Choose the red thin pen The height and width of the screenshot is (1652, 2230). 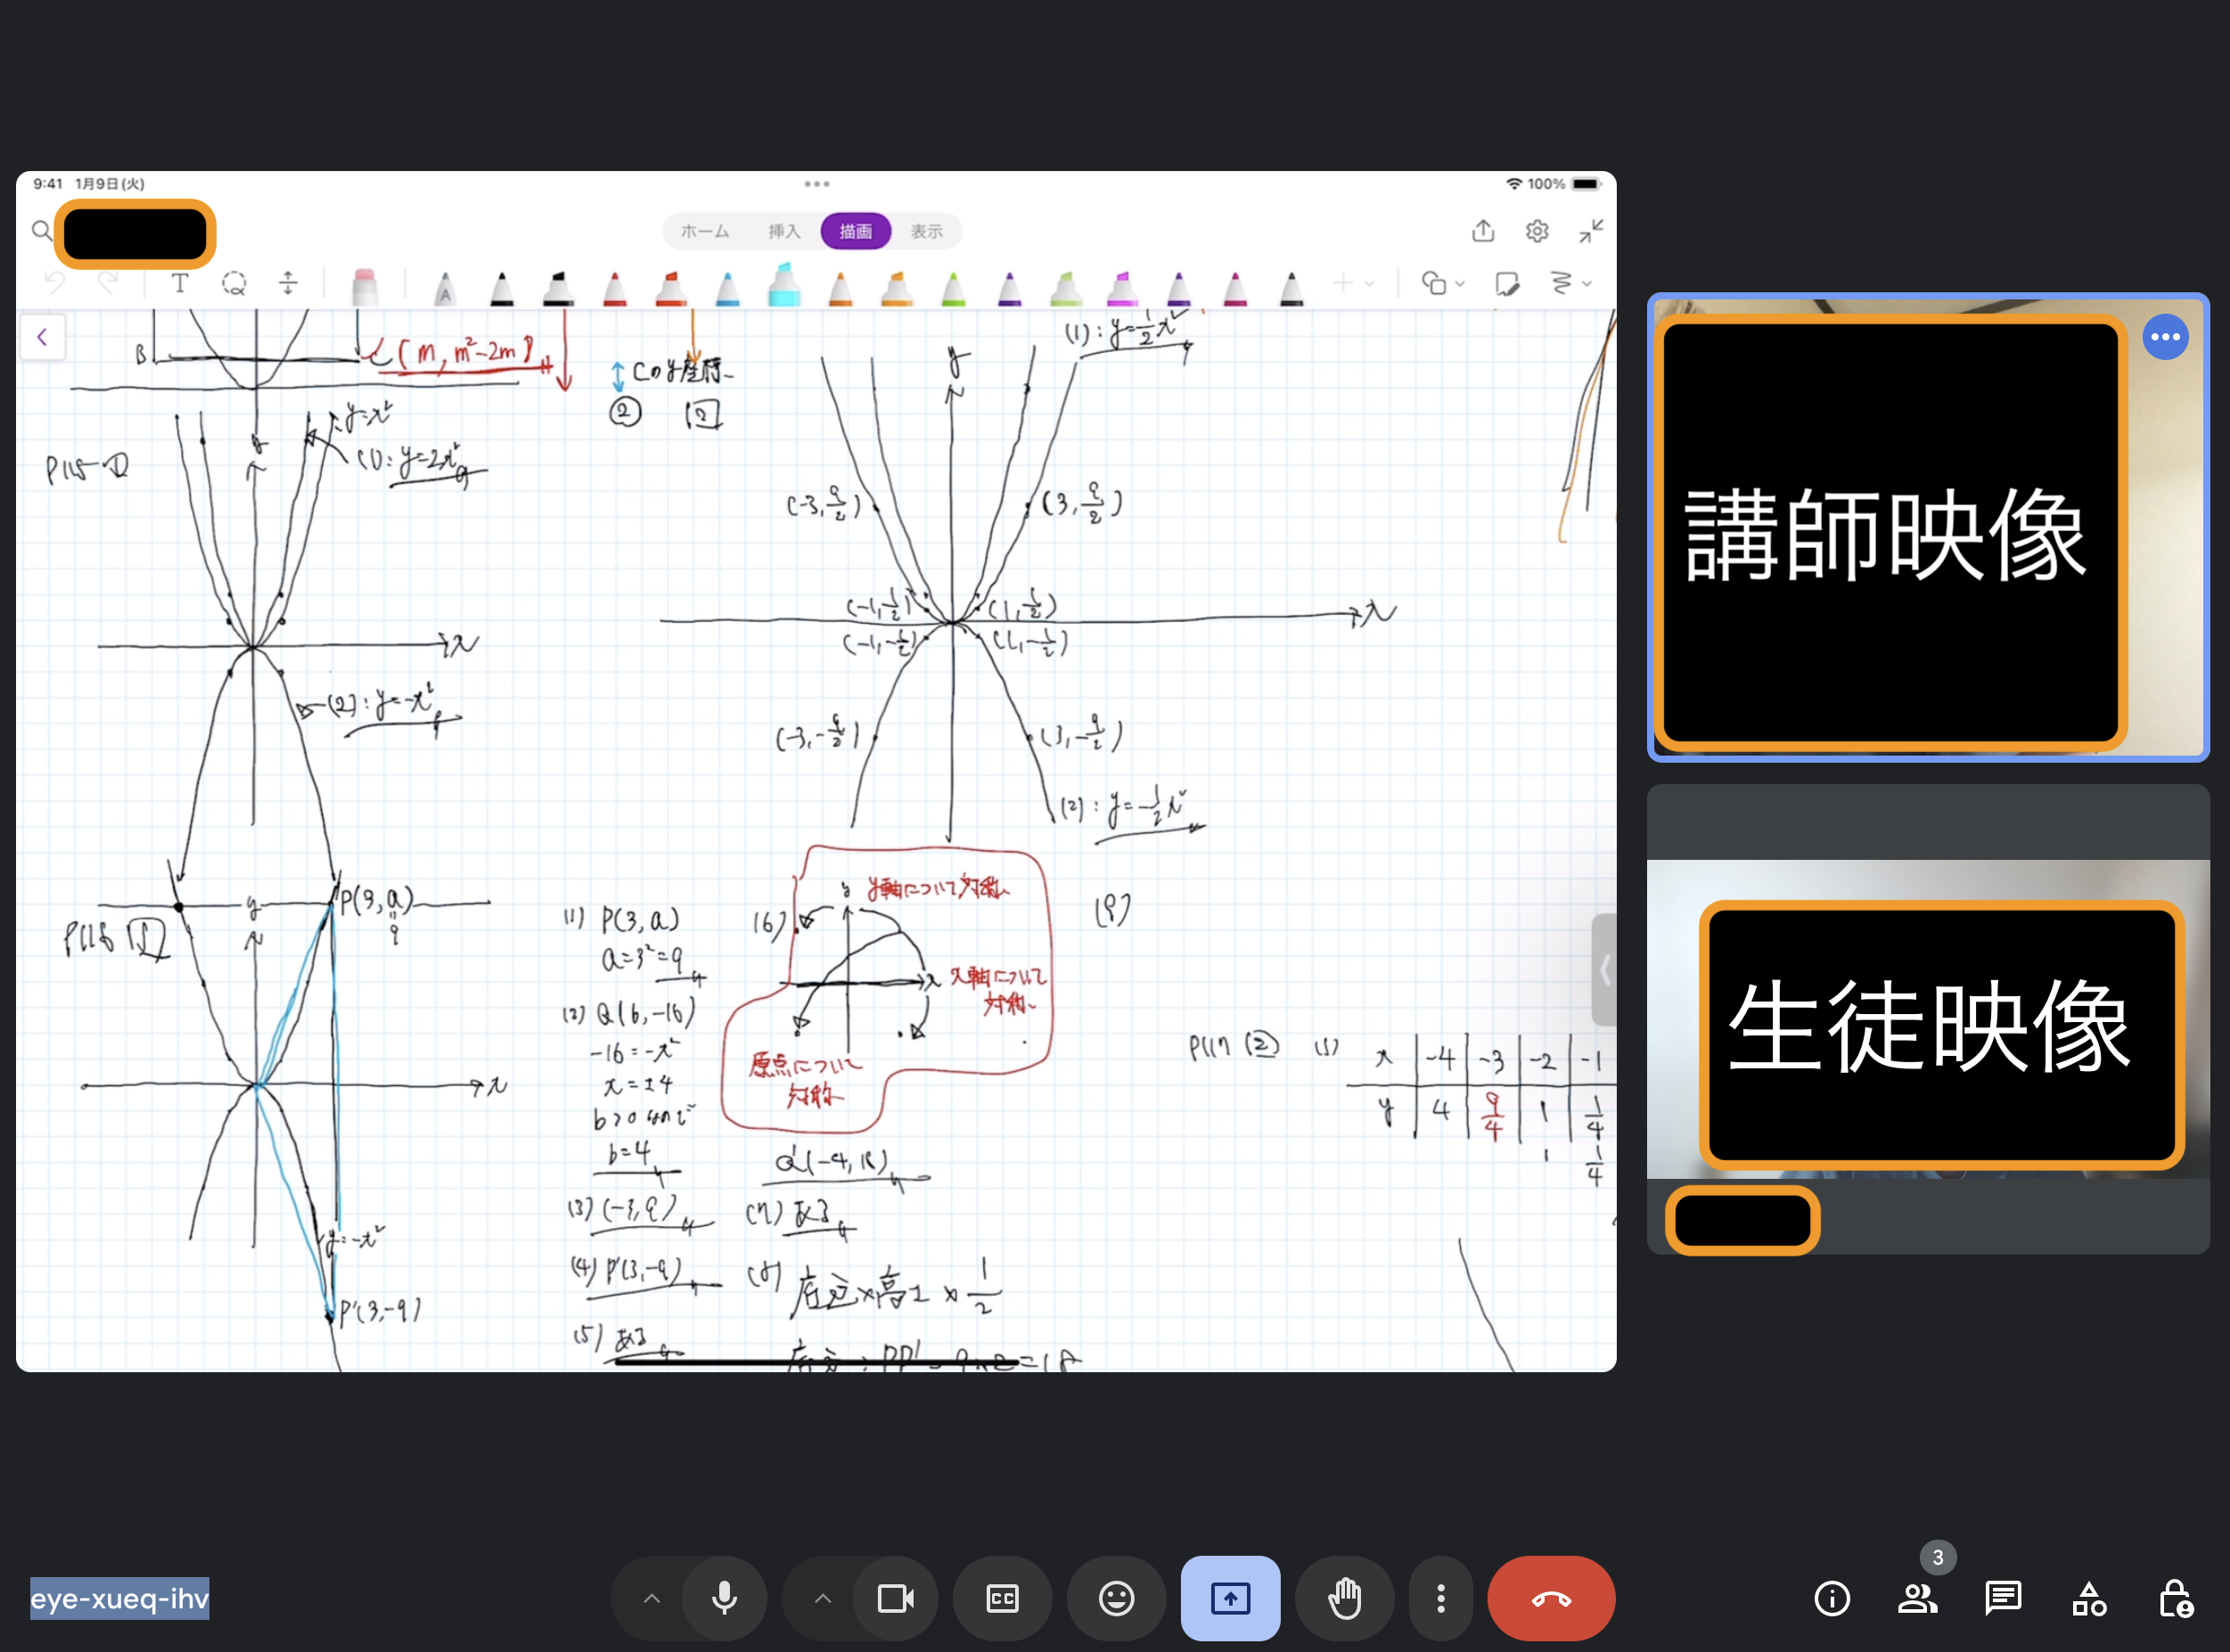(615, 288)
